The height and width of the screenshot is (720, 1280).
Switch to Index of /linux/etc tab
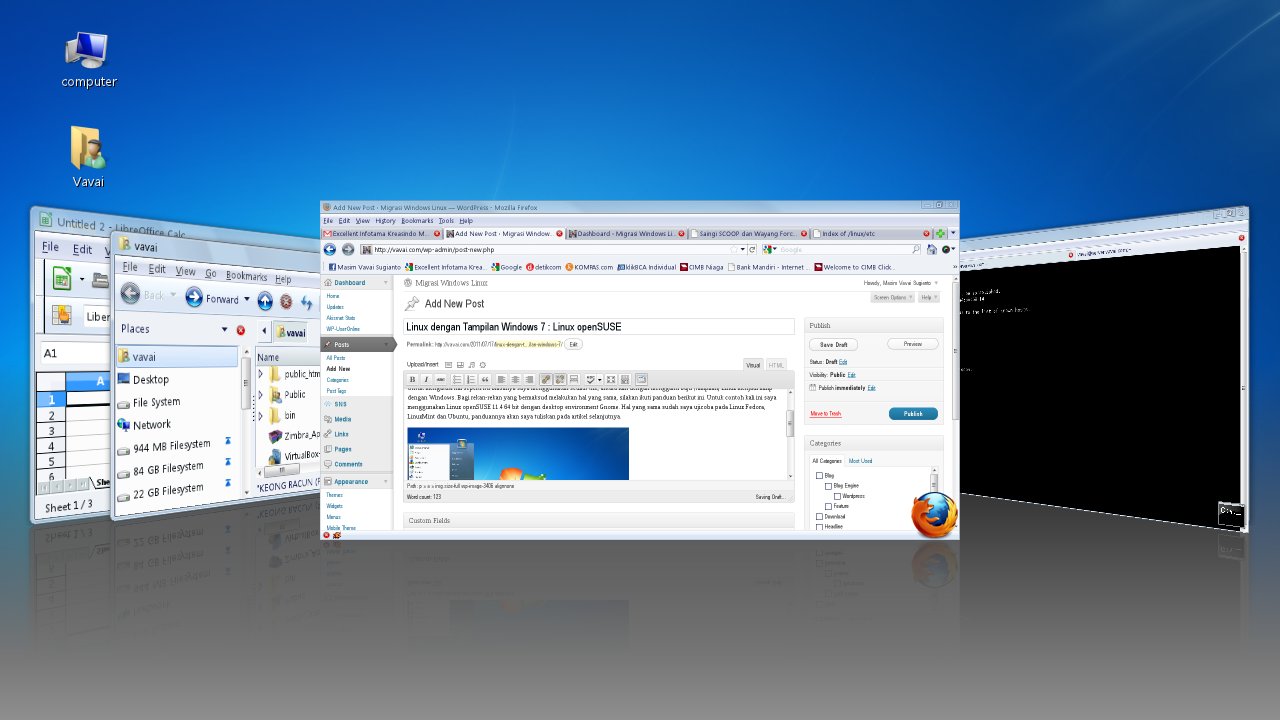click(870, 234)
